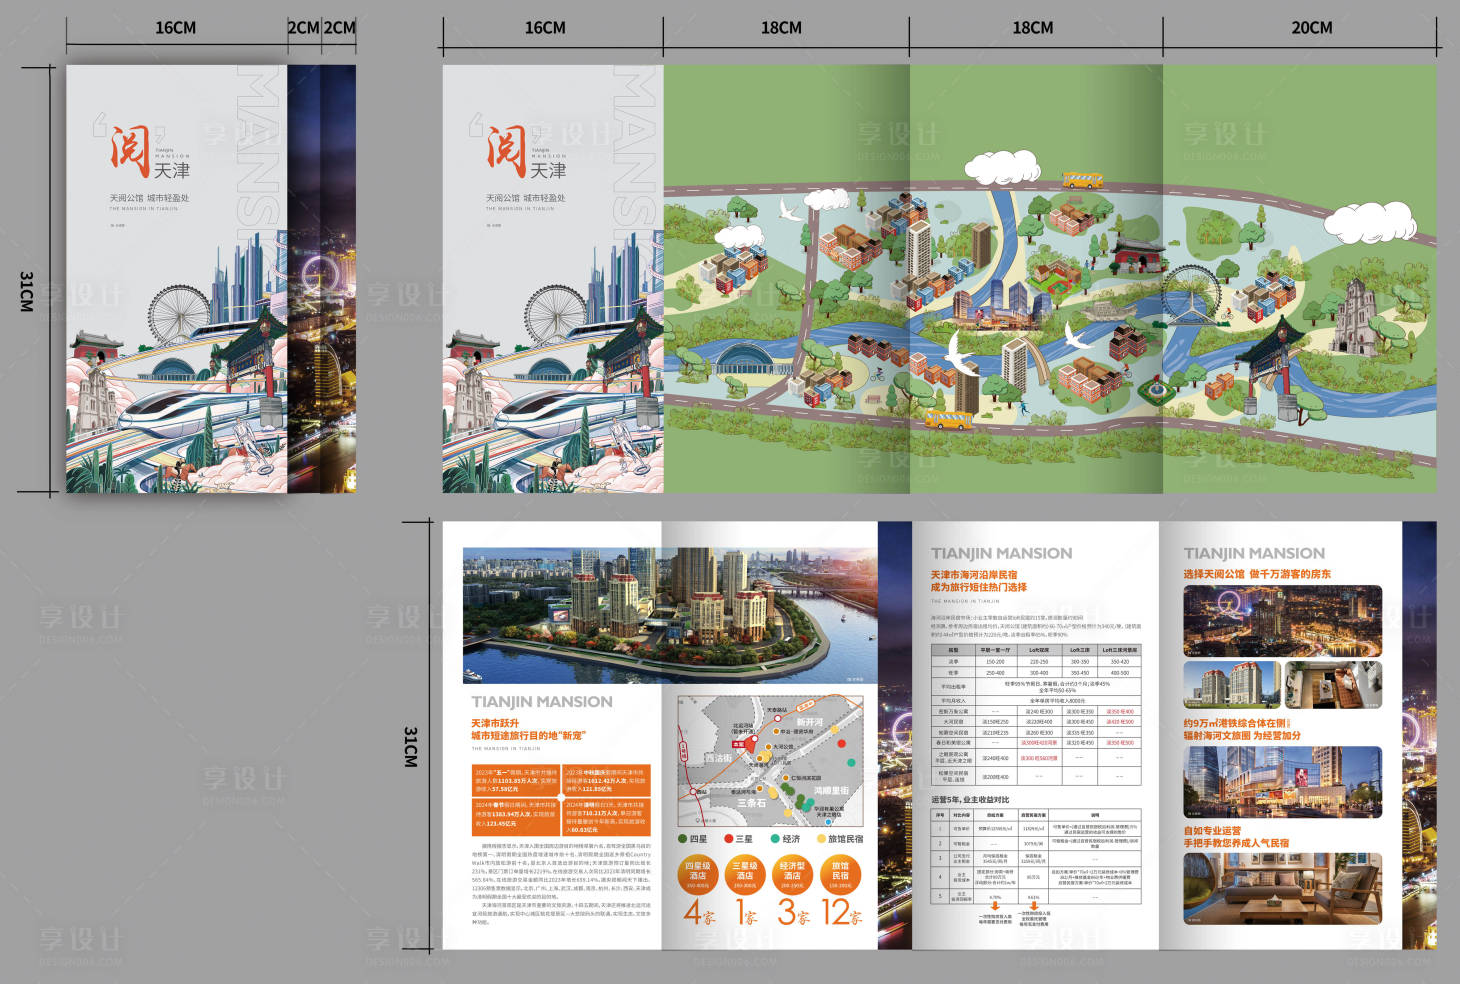Click the large number 12家
This screenshot has height=984, width=1460.
(x=841, y=912)
